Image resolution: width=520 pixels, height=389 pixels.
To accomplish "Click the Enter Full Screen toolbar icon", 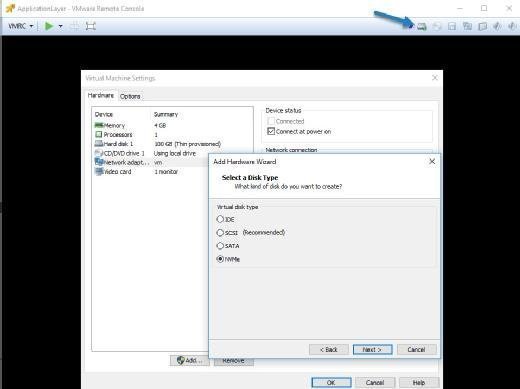I will point(90,26).
